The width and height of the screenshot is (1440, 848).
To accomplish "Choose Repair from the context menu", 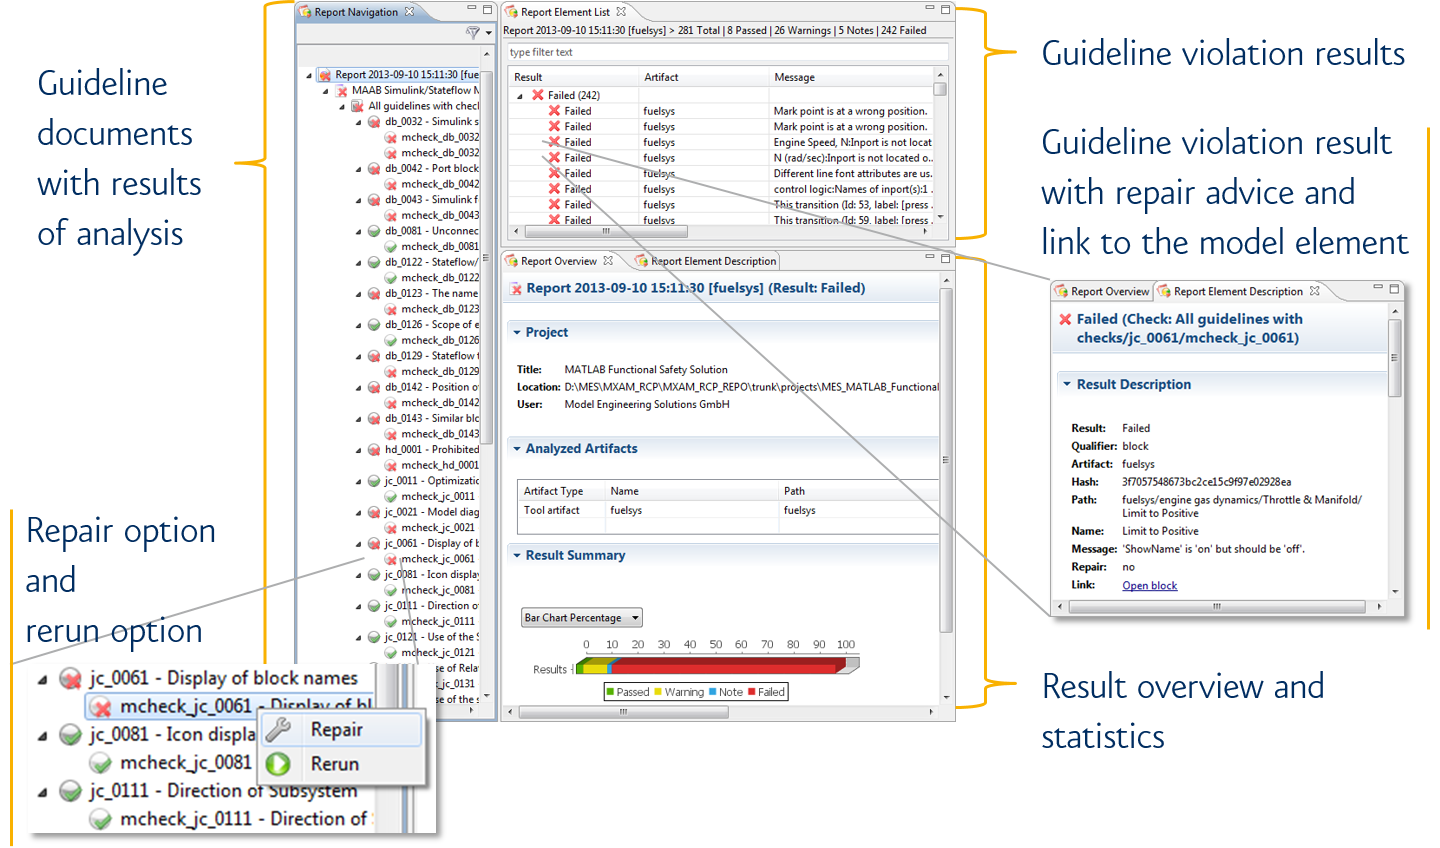I will click(336, 730).
